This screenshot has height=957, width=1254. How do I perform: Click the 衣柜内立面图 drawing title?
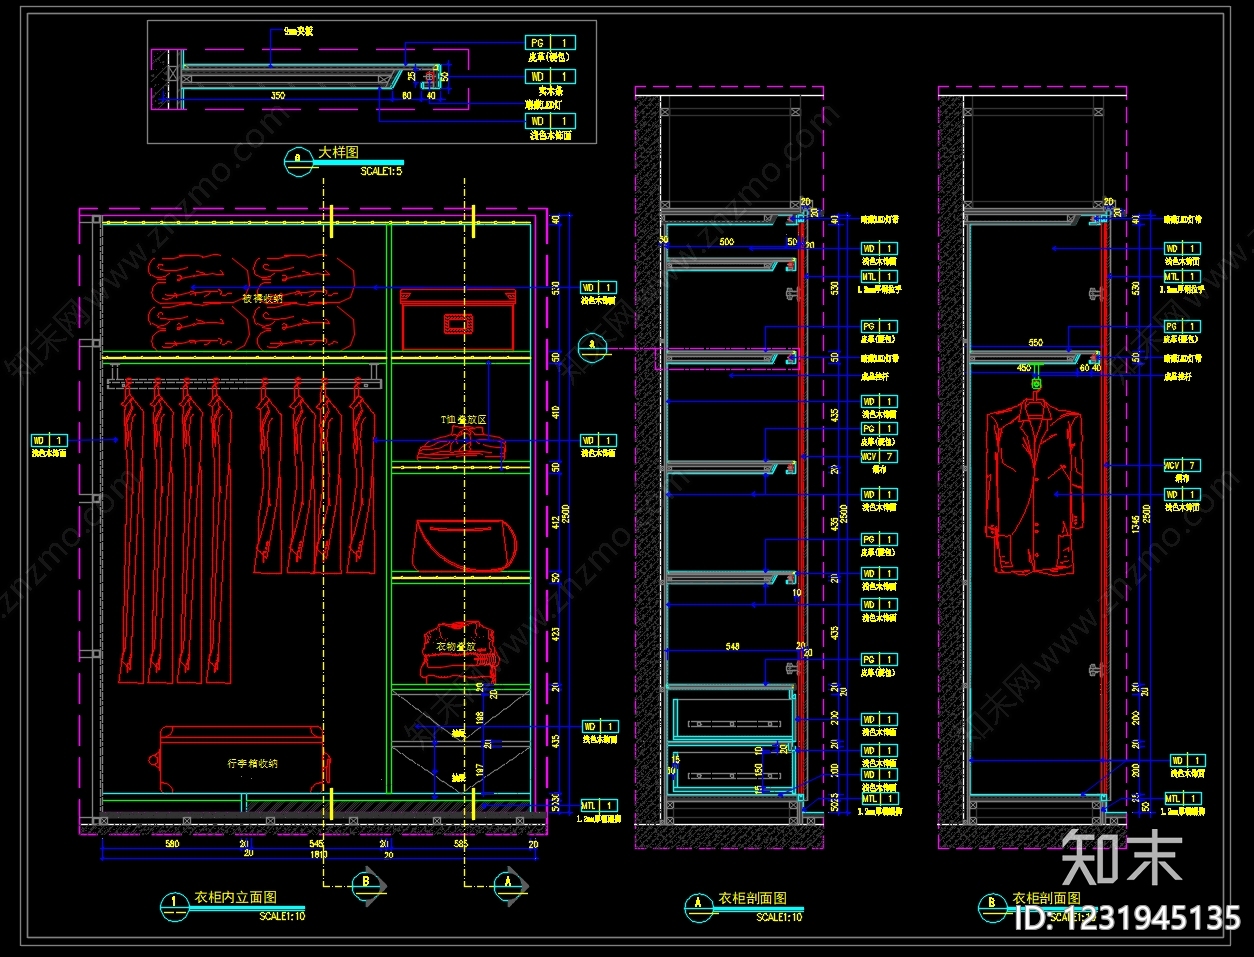pos(235,897)
